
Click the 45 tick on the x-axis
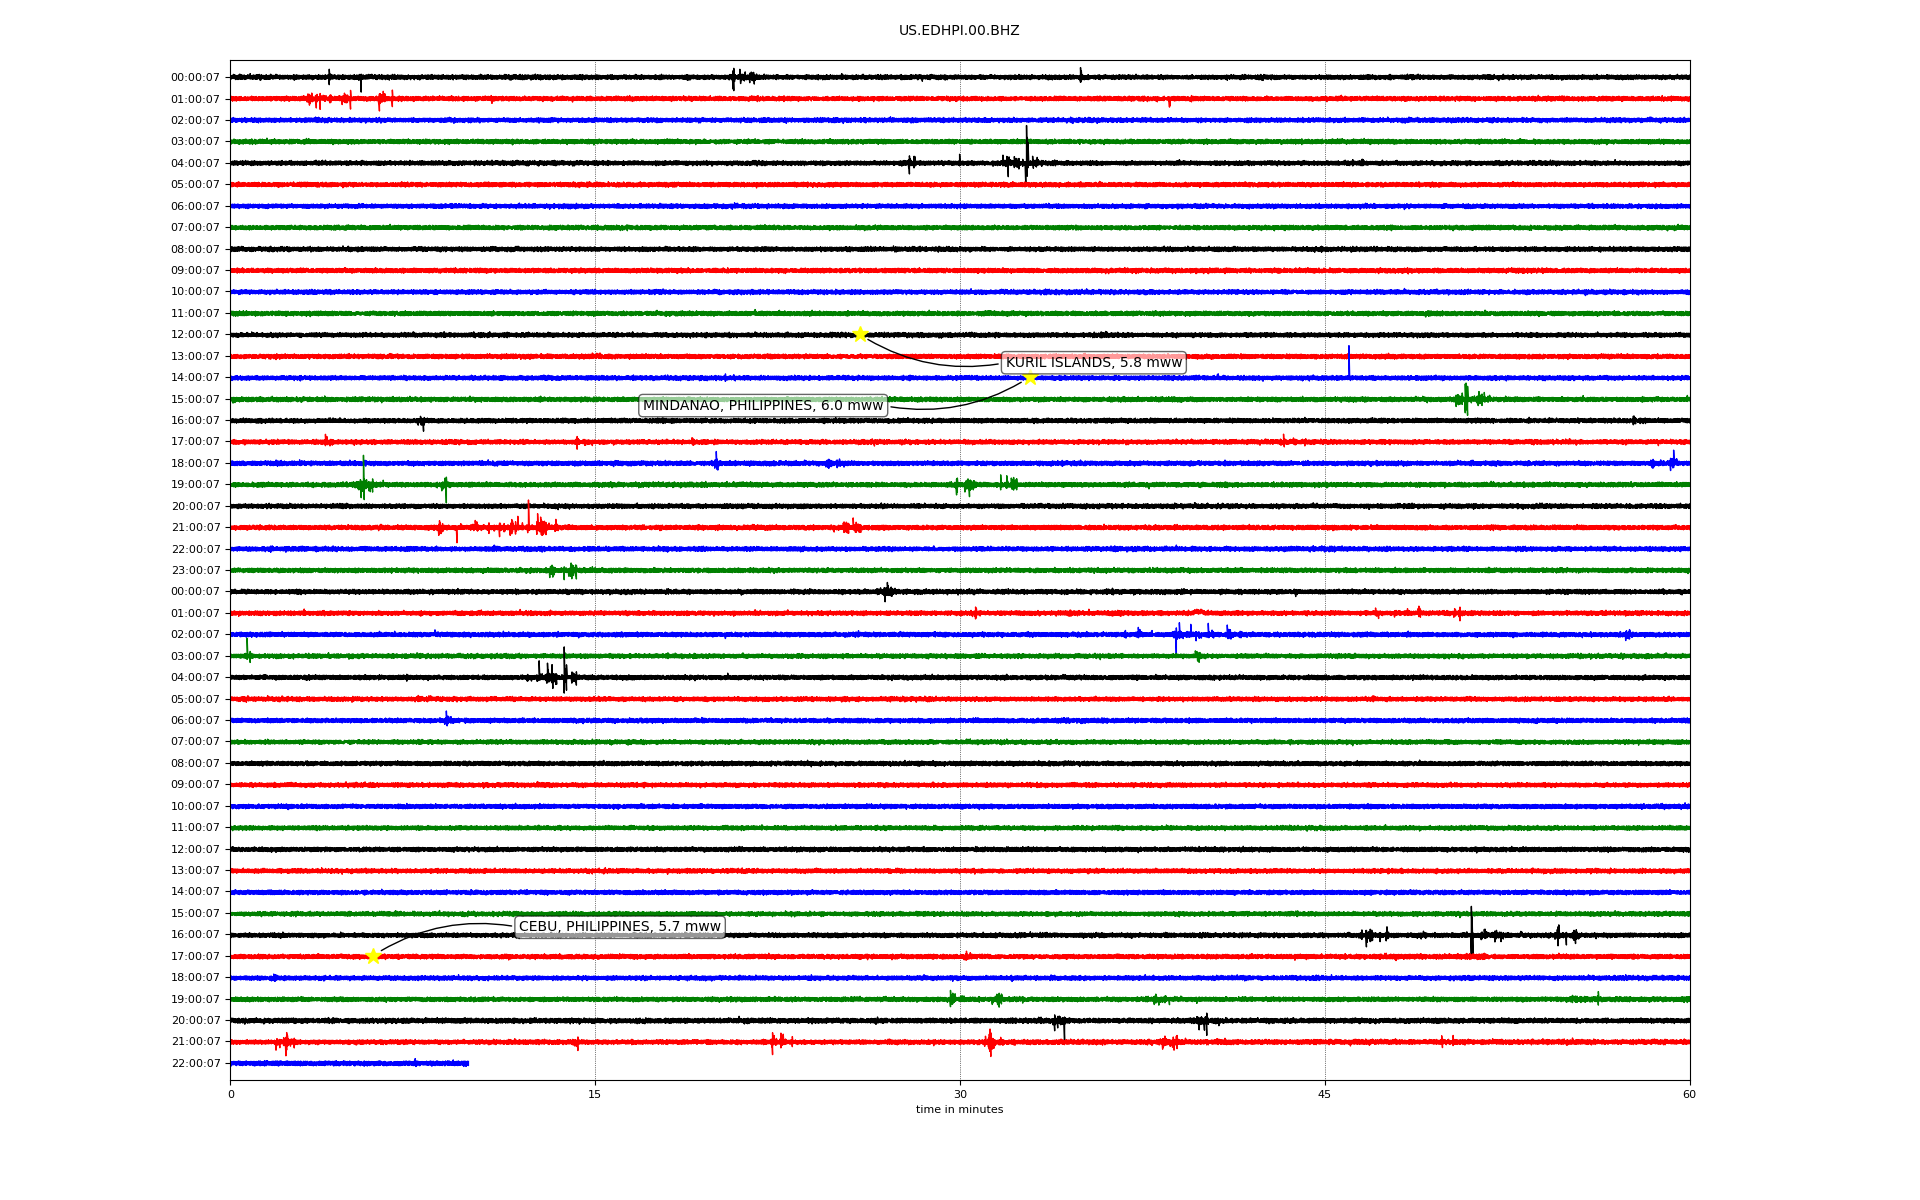coord(1324,1094)
